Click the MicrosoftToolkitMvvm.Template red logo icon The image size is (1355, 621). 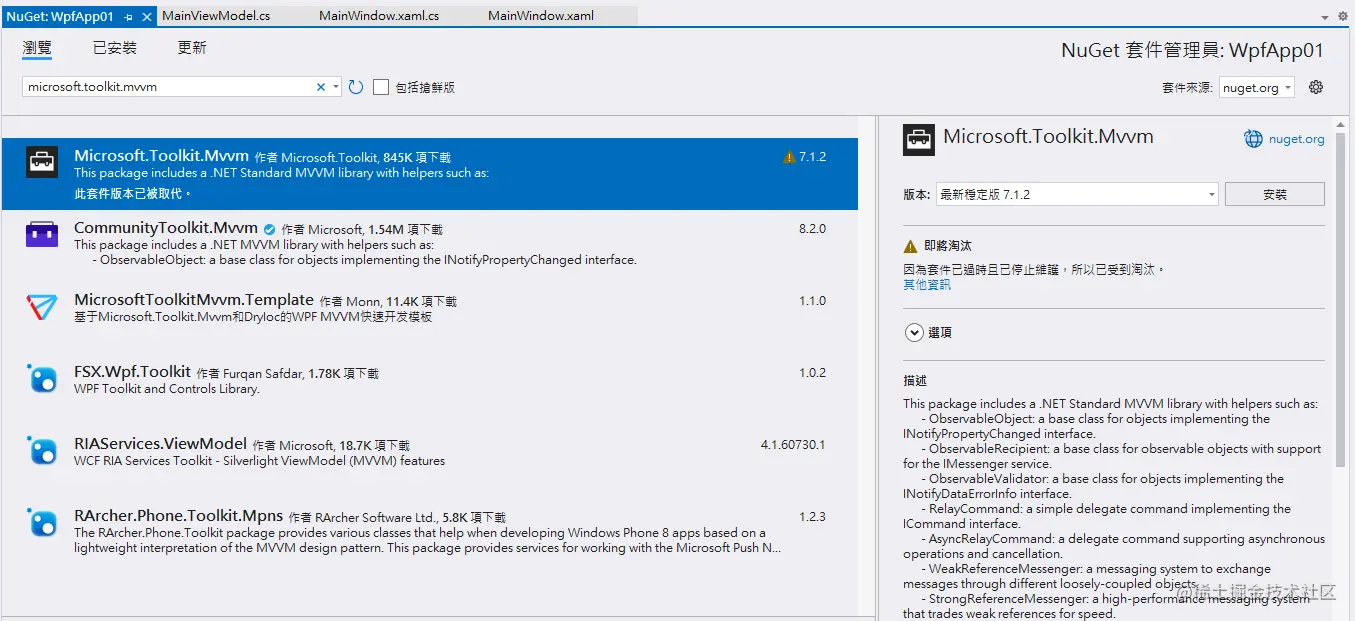[42, 306]
